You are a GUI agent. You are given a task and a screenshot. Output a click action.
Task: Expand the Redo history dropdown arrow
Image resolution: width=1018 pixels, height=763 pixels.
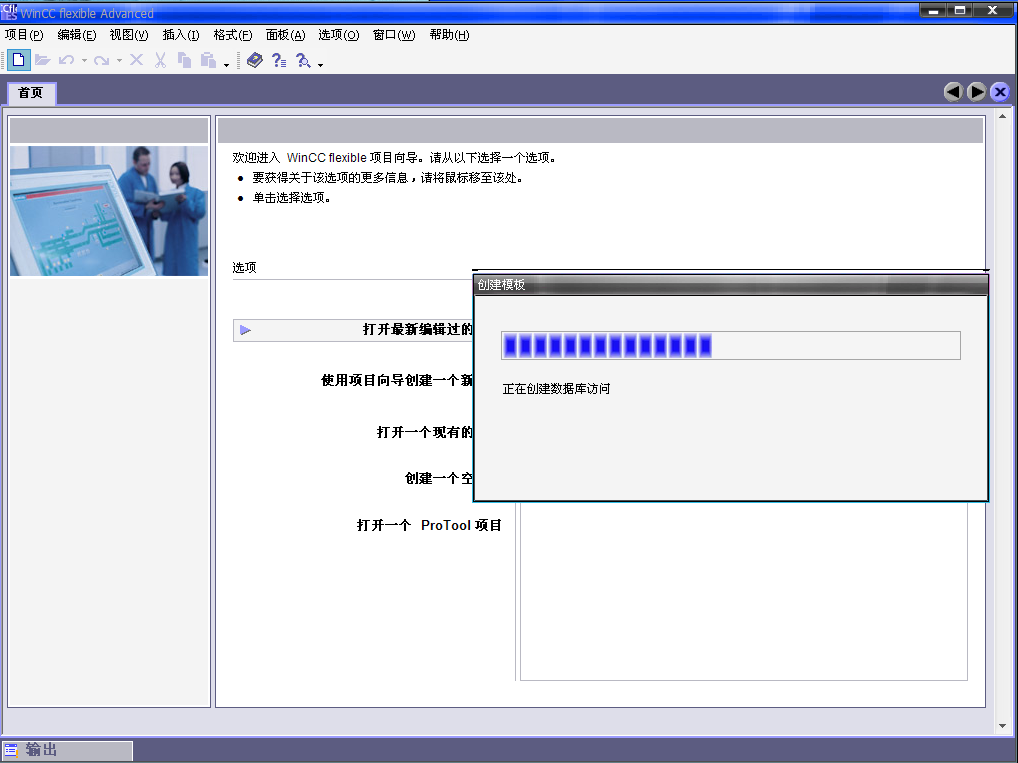119,61
